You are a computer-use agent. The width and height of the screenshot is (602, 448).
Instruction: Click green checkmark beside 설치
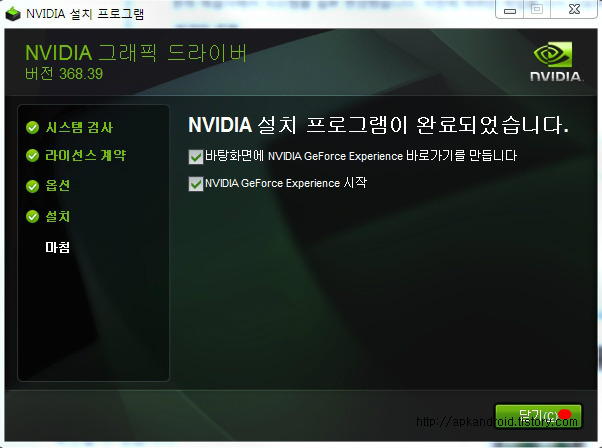(32, 217)
